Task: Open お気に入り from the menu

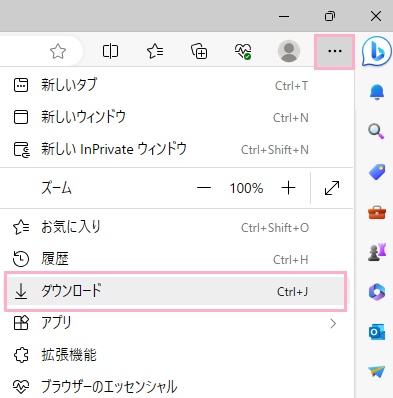Action: pyautogui.click(x=177, y=227)
